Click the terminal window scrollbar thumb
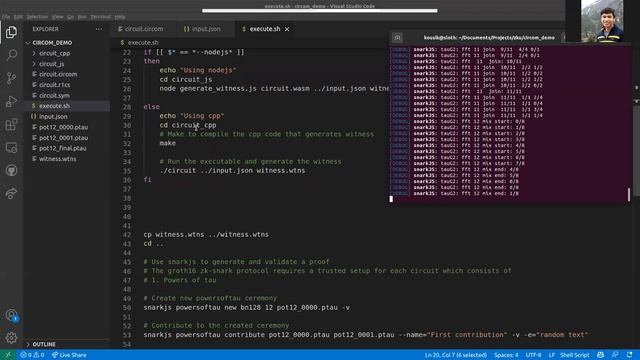 click(x=629, y=194)
